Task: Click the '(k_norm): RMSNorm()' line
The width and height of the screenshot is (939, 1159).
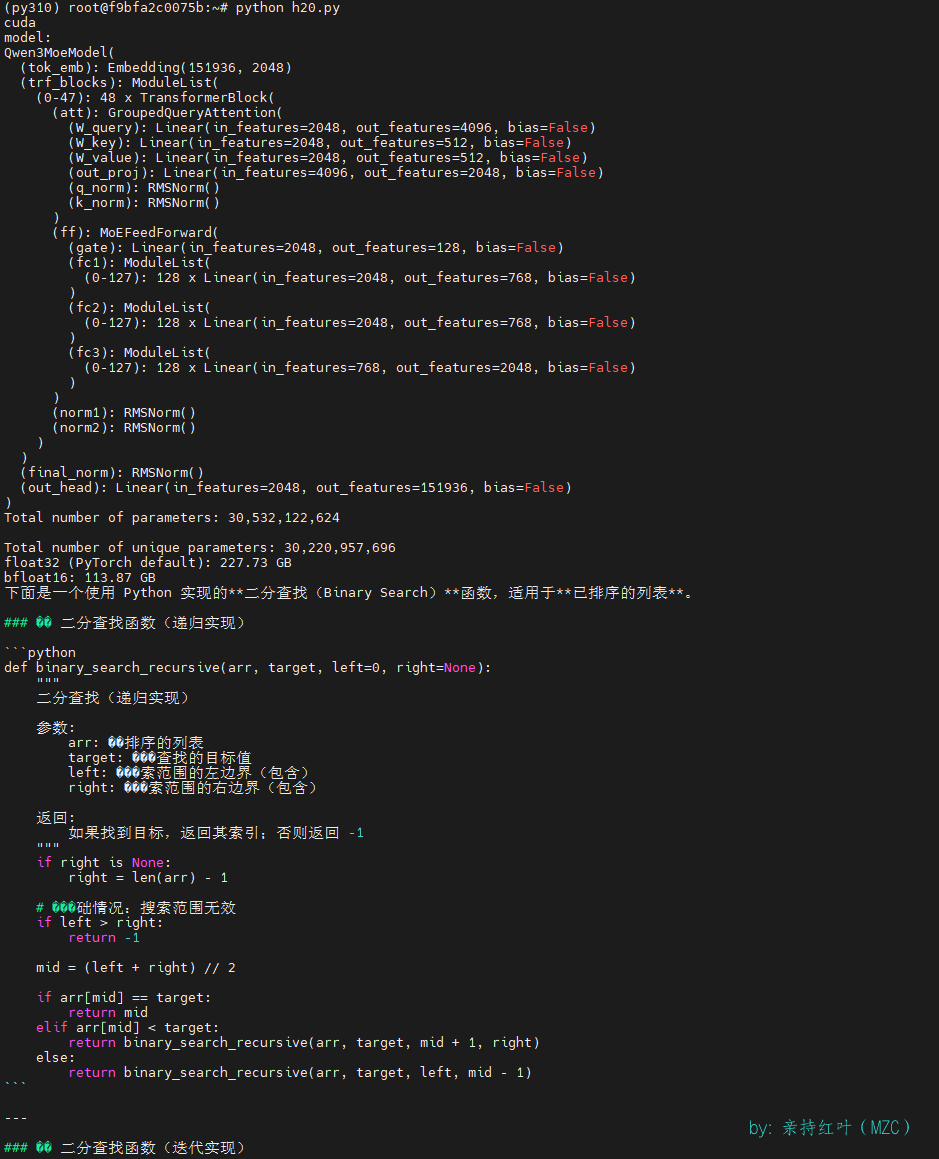Action: (144, 203)
